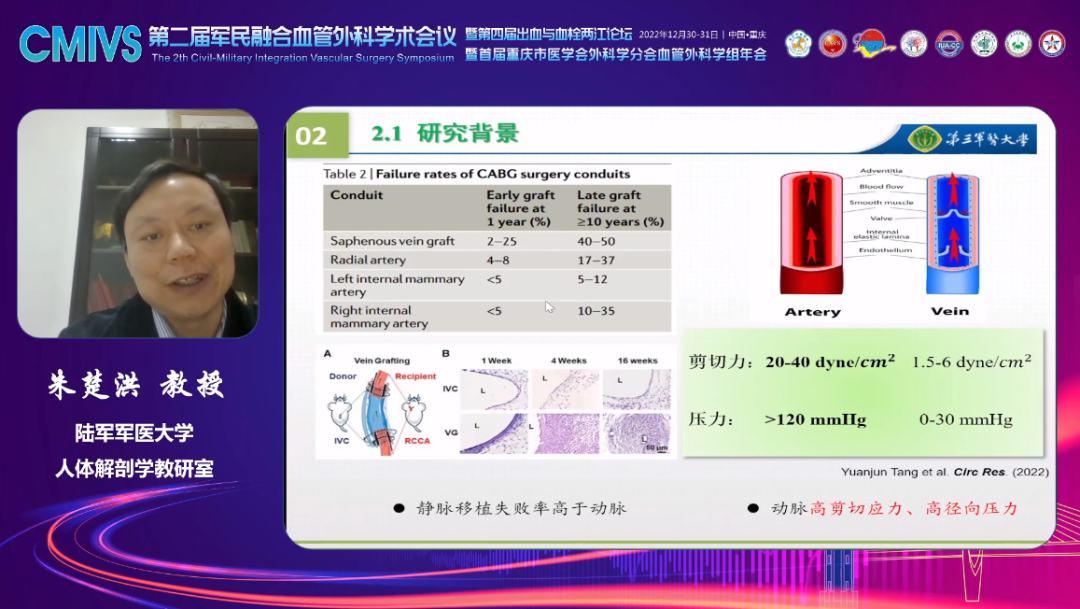The image size is (1080, 609).
Task: Select the Radial artery row label
Action: tap(368, 260)
